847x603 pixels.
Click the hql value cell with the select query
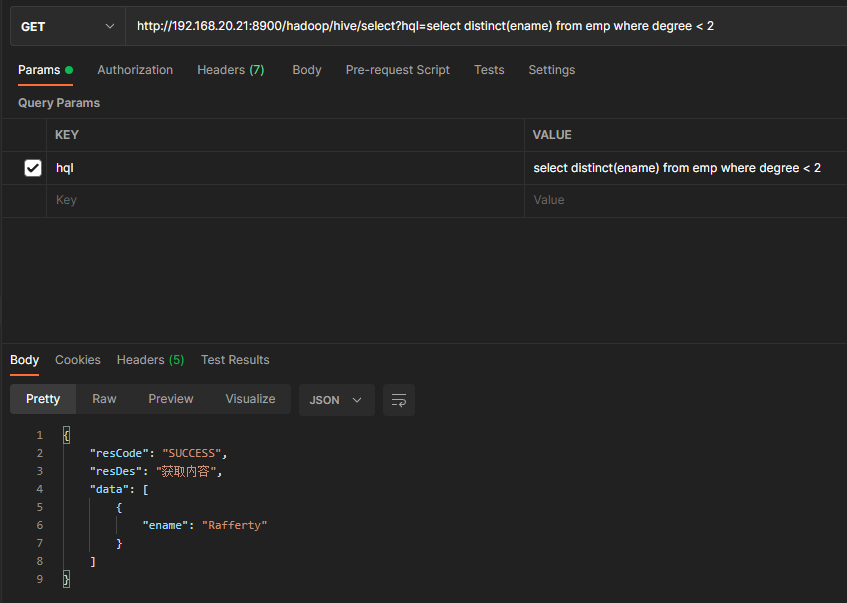[686, 168]
